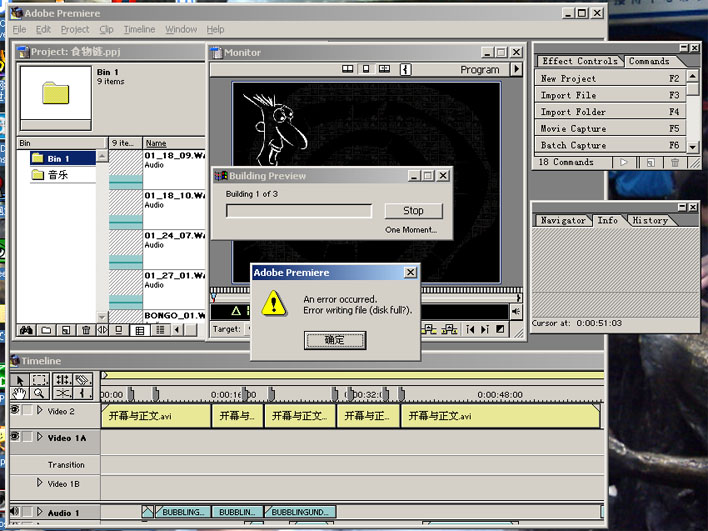Open the Timeline menu

140,29
